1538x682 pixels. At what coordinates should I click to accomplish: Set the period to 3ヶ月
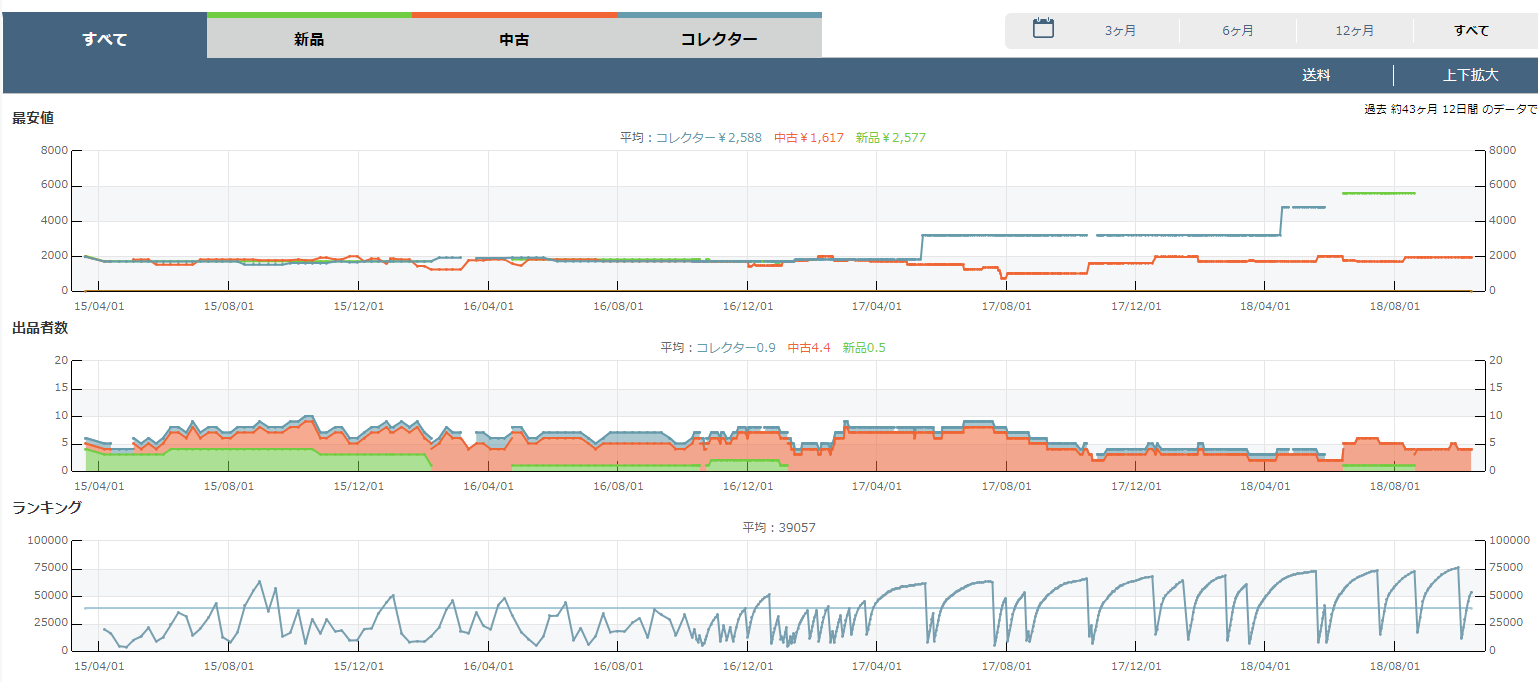click(1120, 31)
